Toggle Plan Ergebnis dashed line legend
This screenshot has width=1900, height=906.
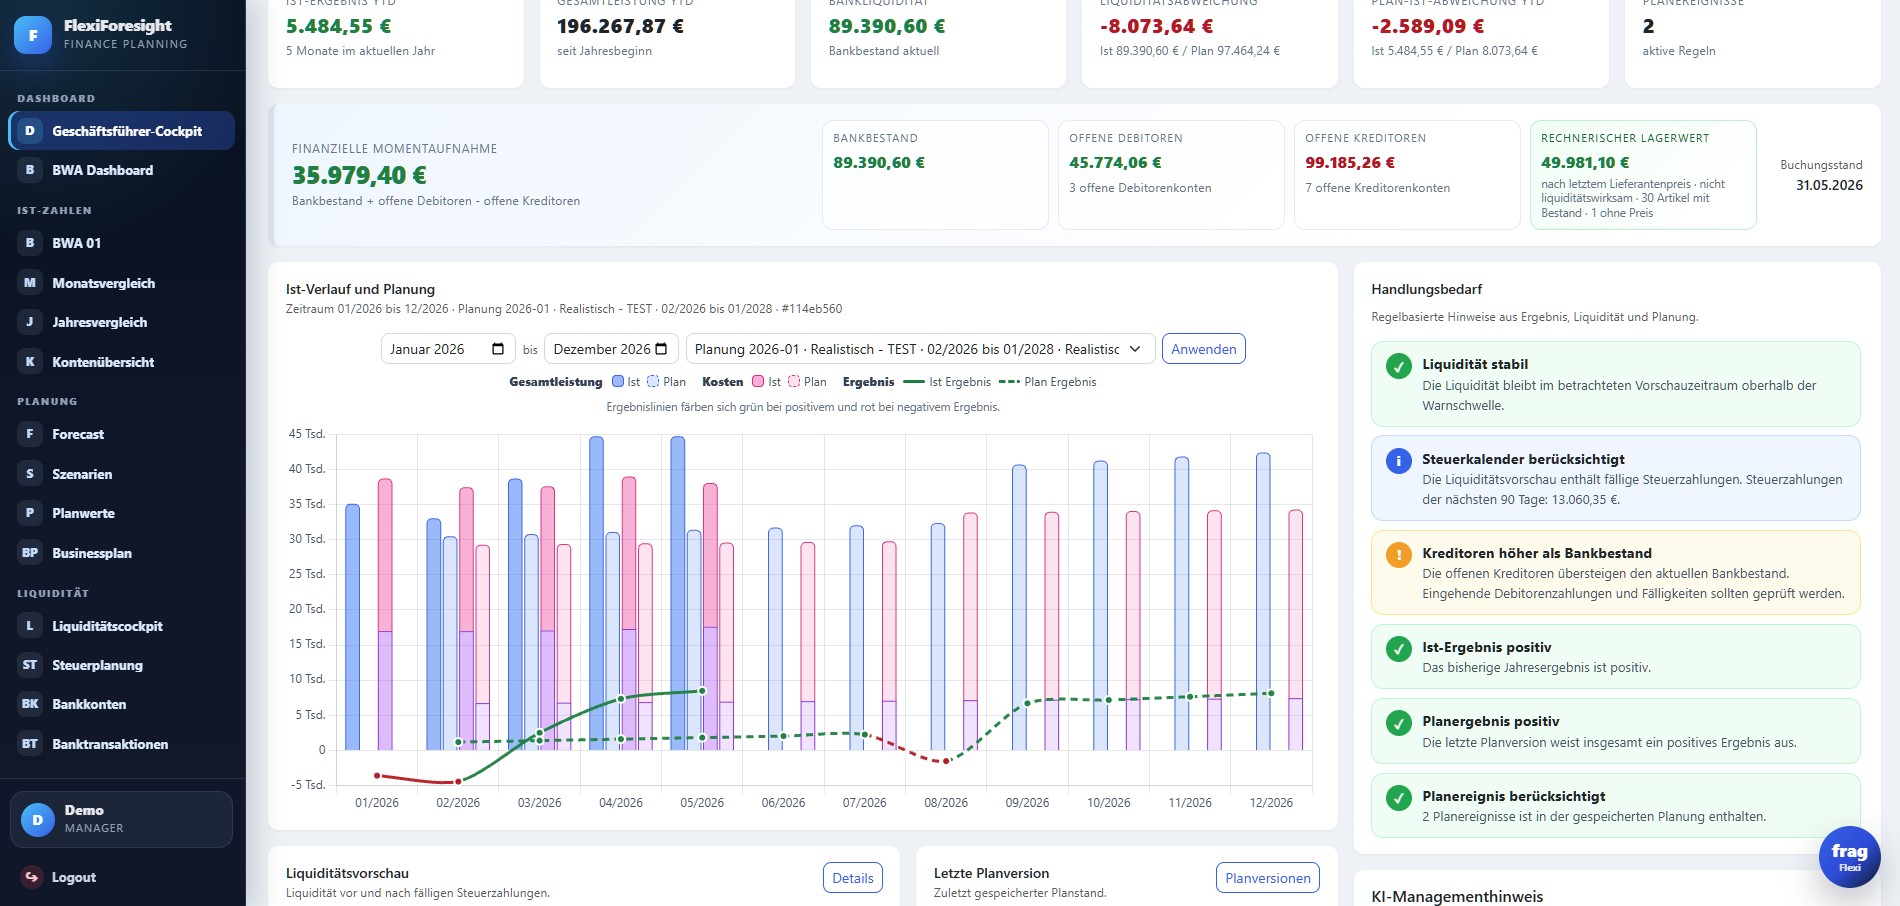point(1047,382)
